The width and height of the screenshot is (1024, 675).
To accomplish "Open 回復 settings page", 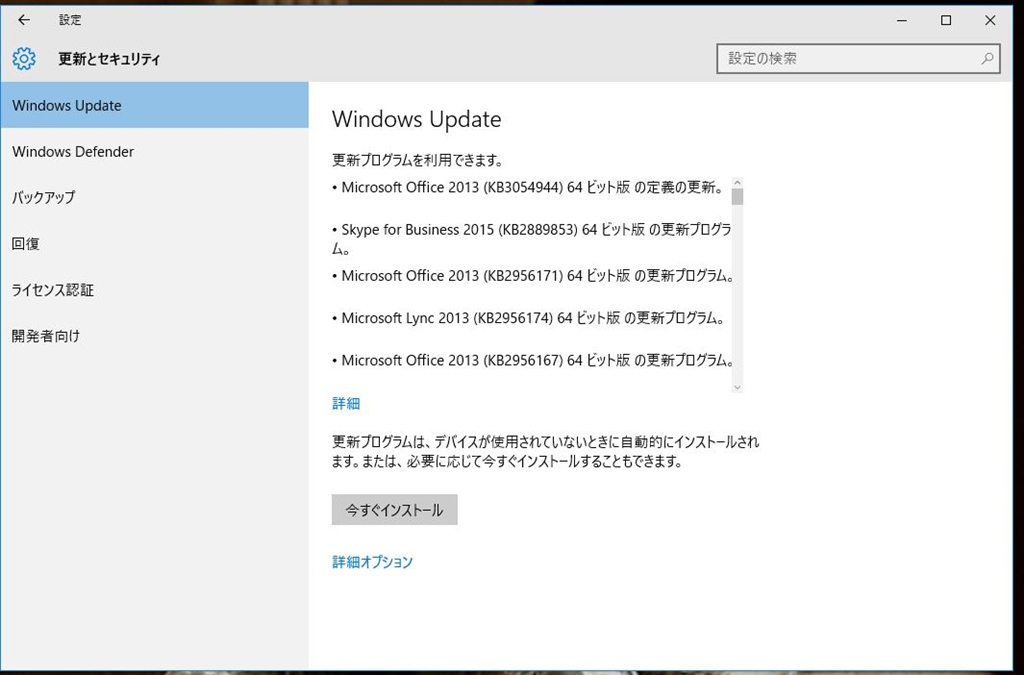I will [x=155, y=243].
